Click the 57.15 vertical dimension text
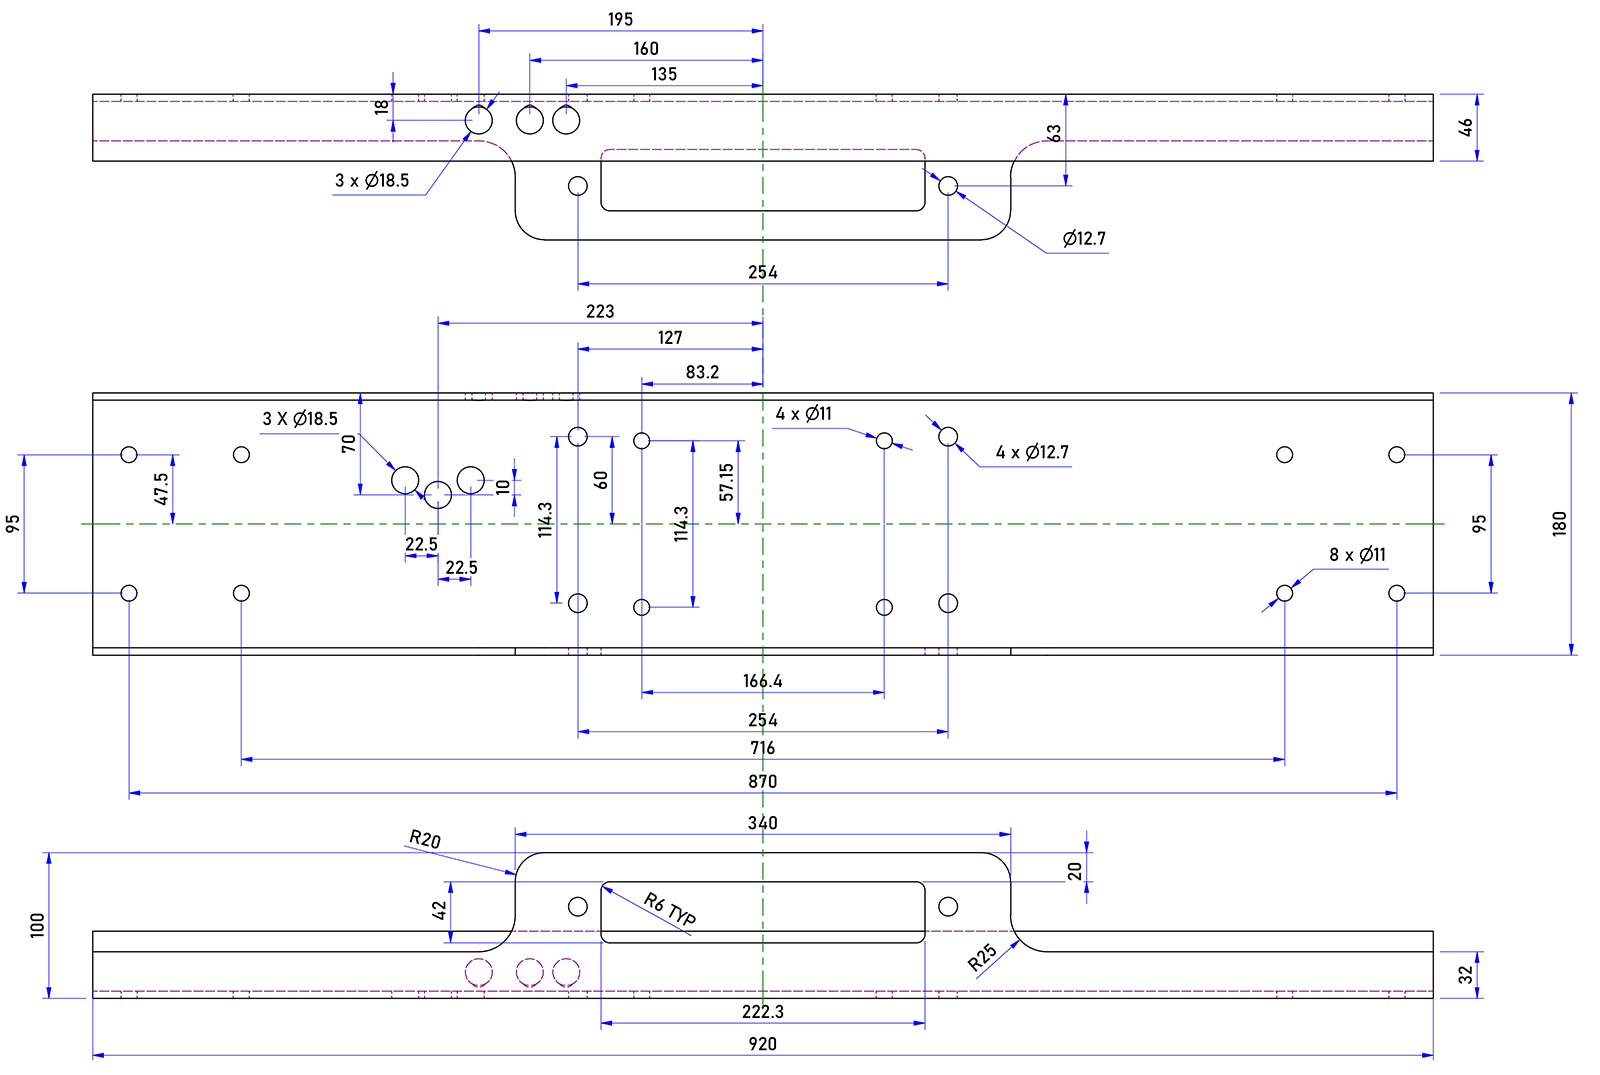Image resolution: width=1600 pixels, height=1075 pixels. click(726, 482)
